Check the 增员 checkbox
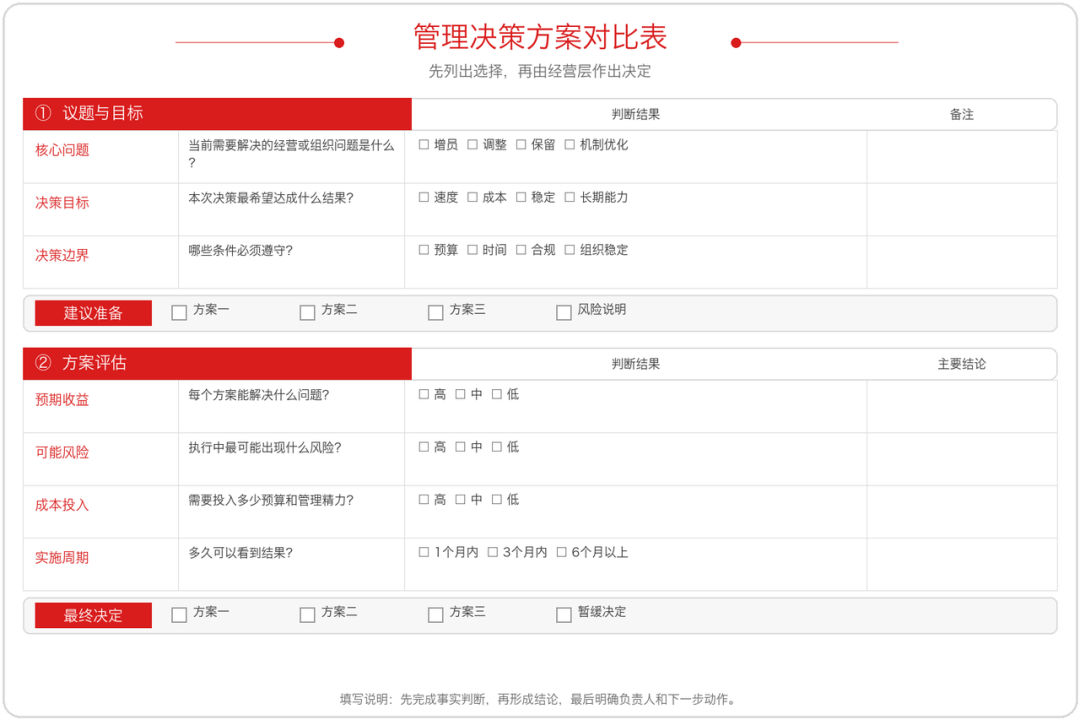Viewport: 1080px width, 720px height. coord(424,145)
